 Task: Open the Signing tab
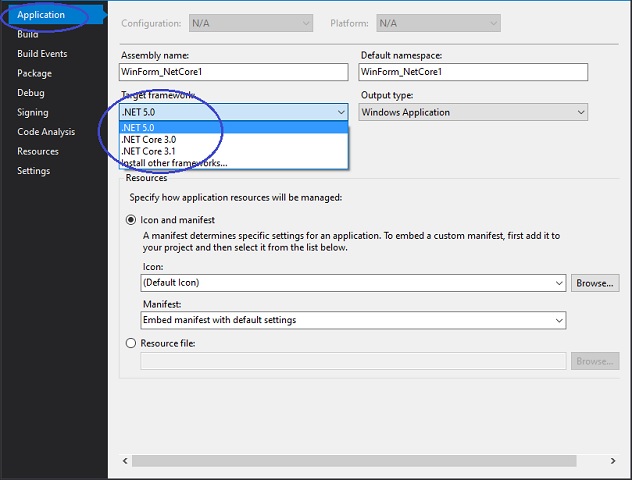pyautogui.click(x=33, y=112)
